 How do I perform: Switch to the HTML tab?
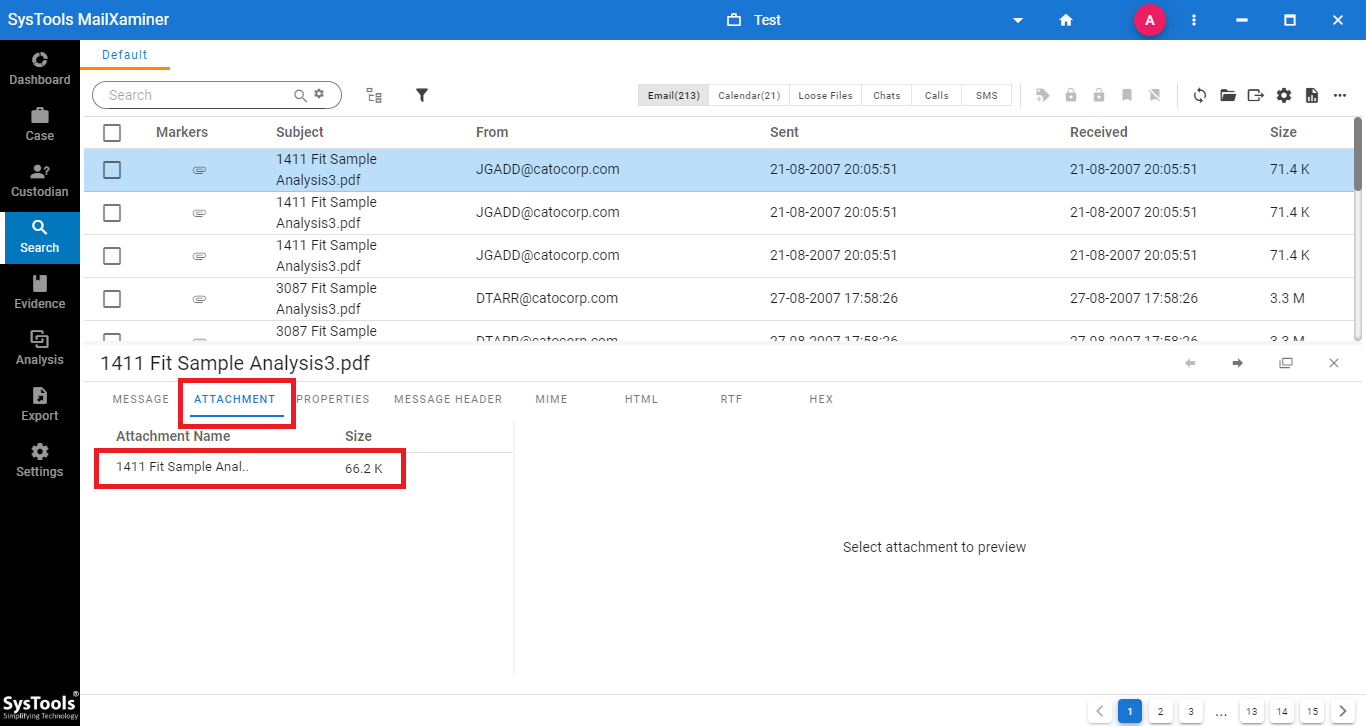[641, 399]
